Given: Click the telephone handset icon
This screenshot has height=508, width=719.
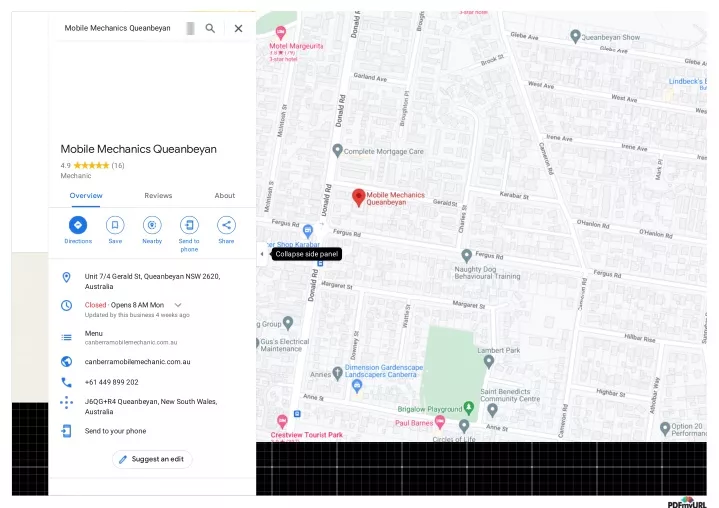Looking at the screenshot, I should [66, 382].
